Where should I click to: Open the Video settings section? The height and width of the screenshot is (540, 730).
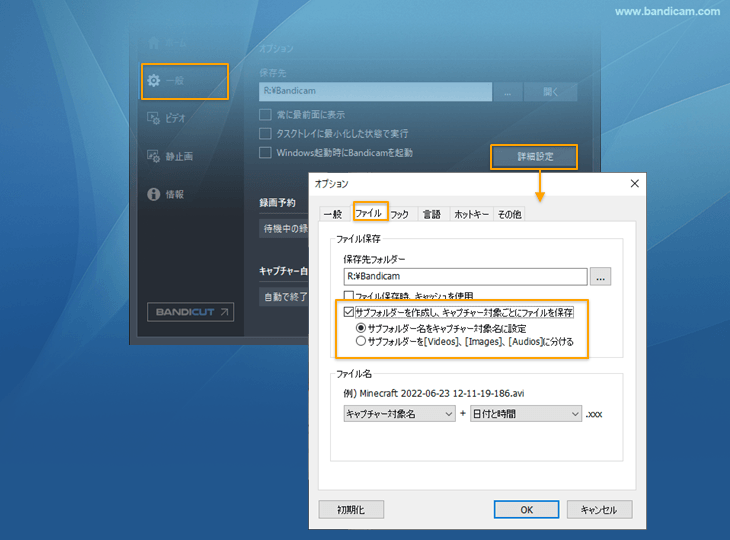[167, 118]
